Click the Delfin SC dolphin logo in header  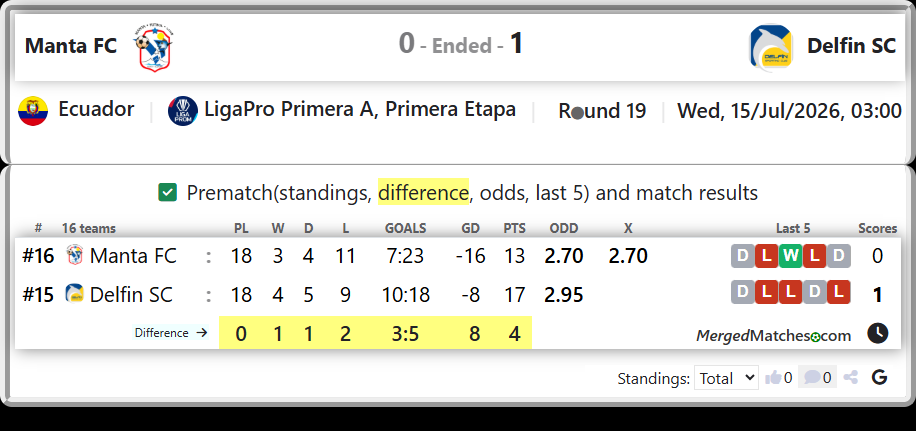click(771, 48)
